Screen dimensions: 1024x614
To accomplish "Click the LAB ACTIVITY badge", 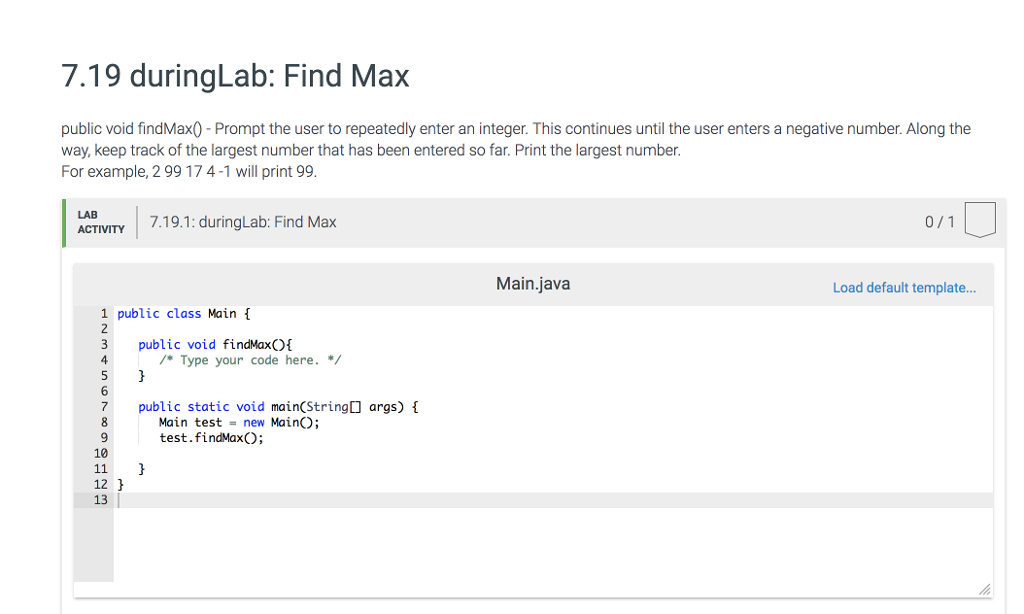I will pyautogui.click(x=100, y=221).
